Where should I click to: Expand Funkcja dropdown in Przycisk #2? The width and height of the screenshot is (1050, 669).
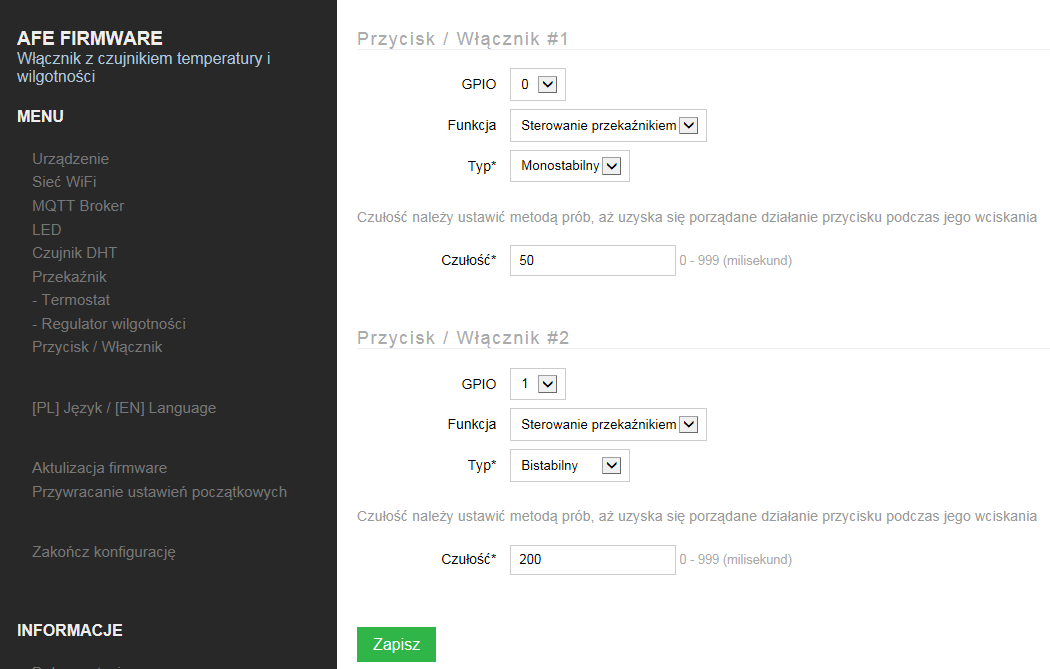click(x=608, y=425)
